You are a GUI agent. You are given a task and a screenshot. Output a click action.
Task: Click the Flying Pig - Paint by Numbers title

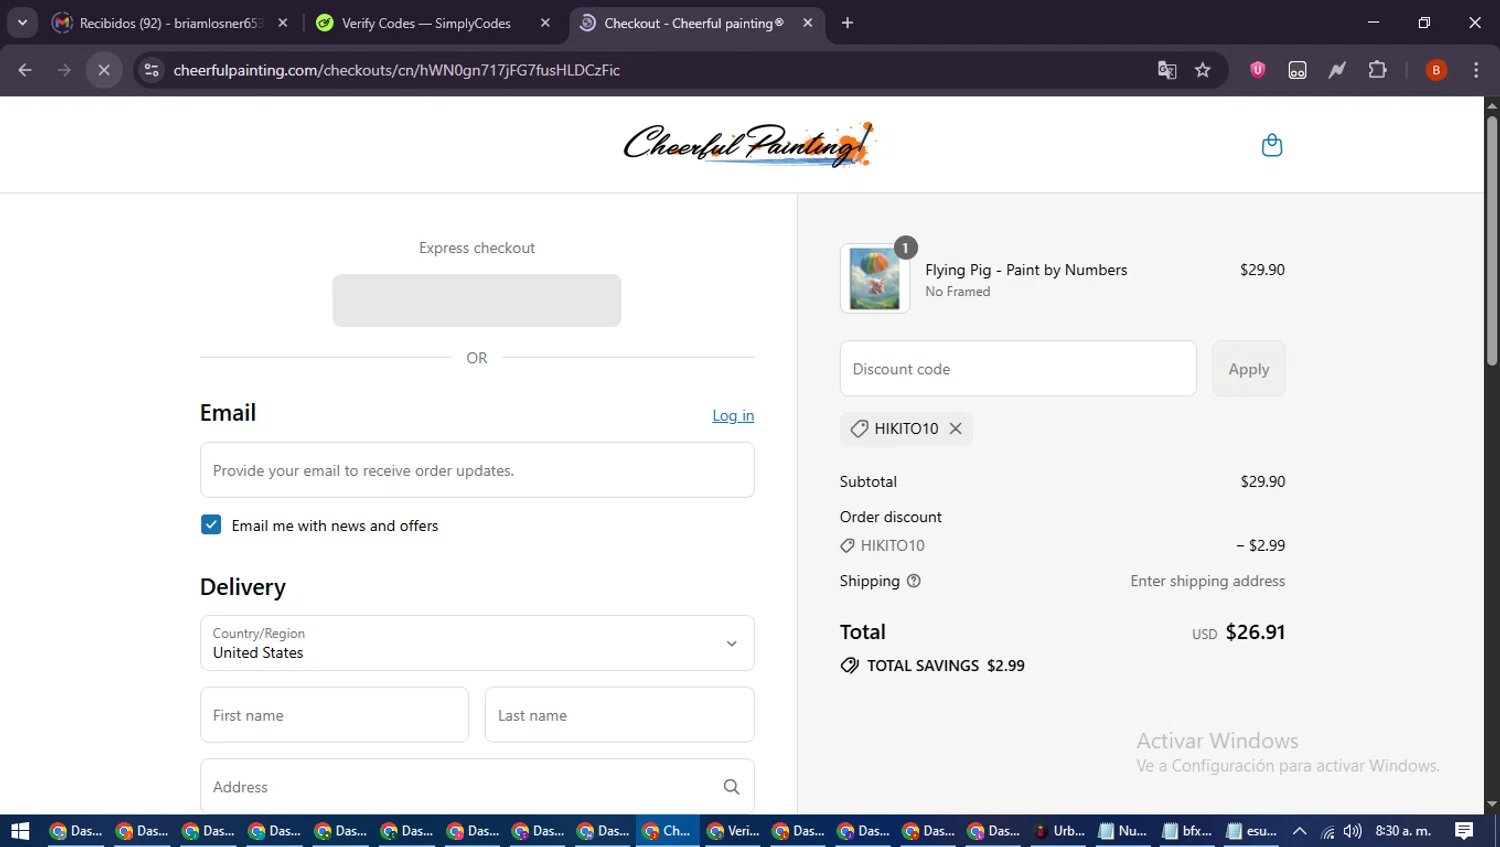1026,270
